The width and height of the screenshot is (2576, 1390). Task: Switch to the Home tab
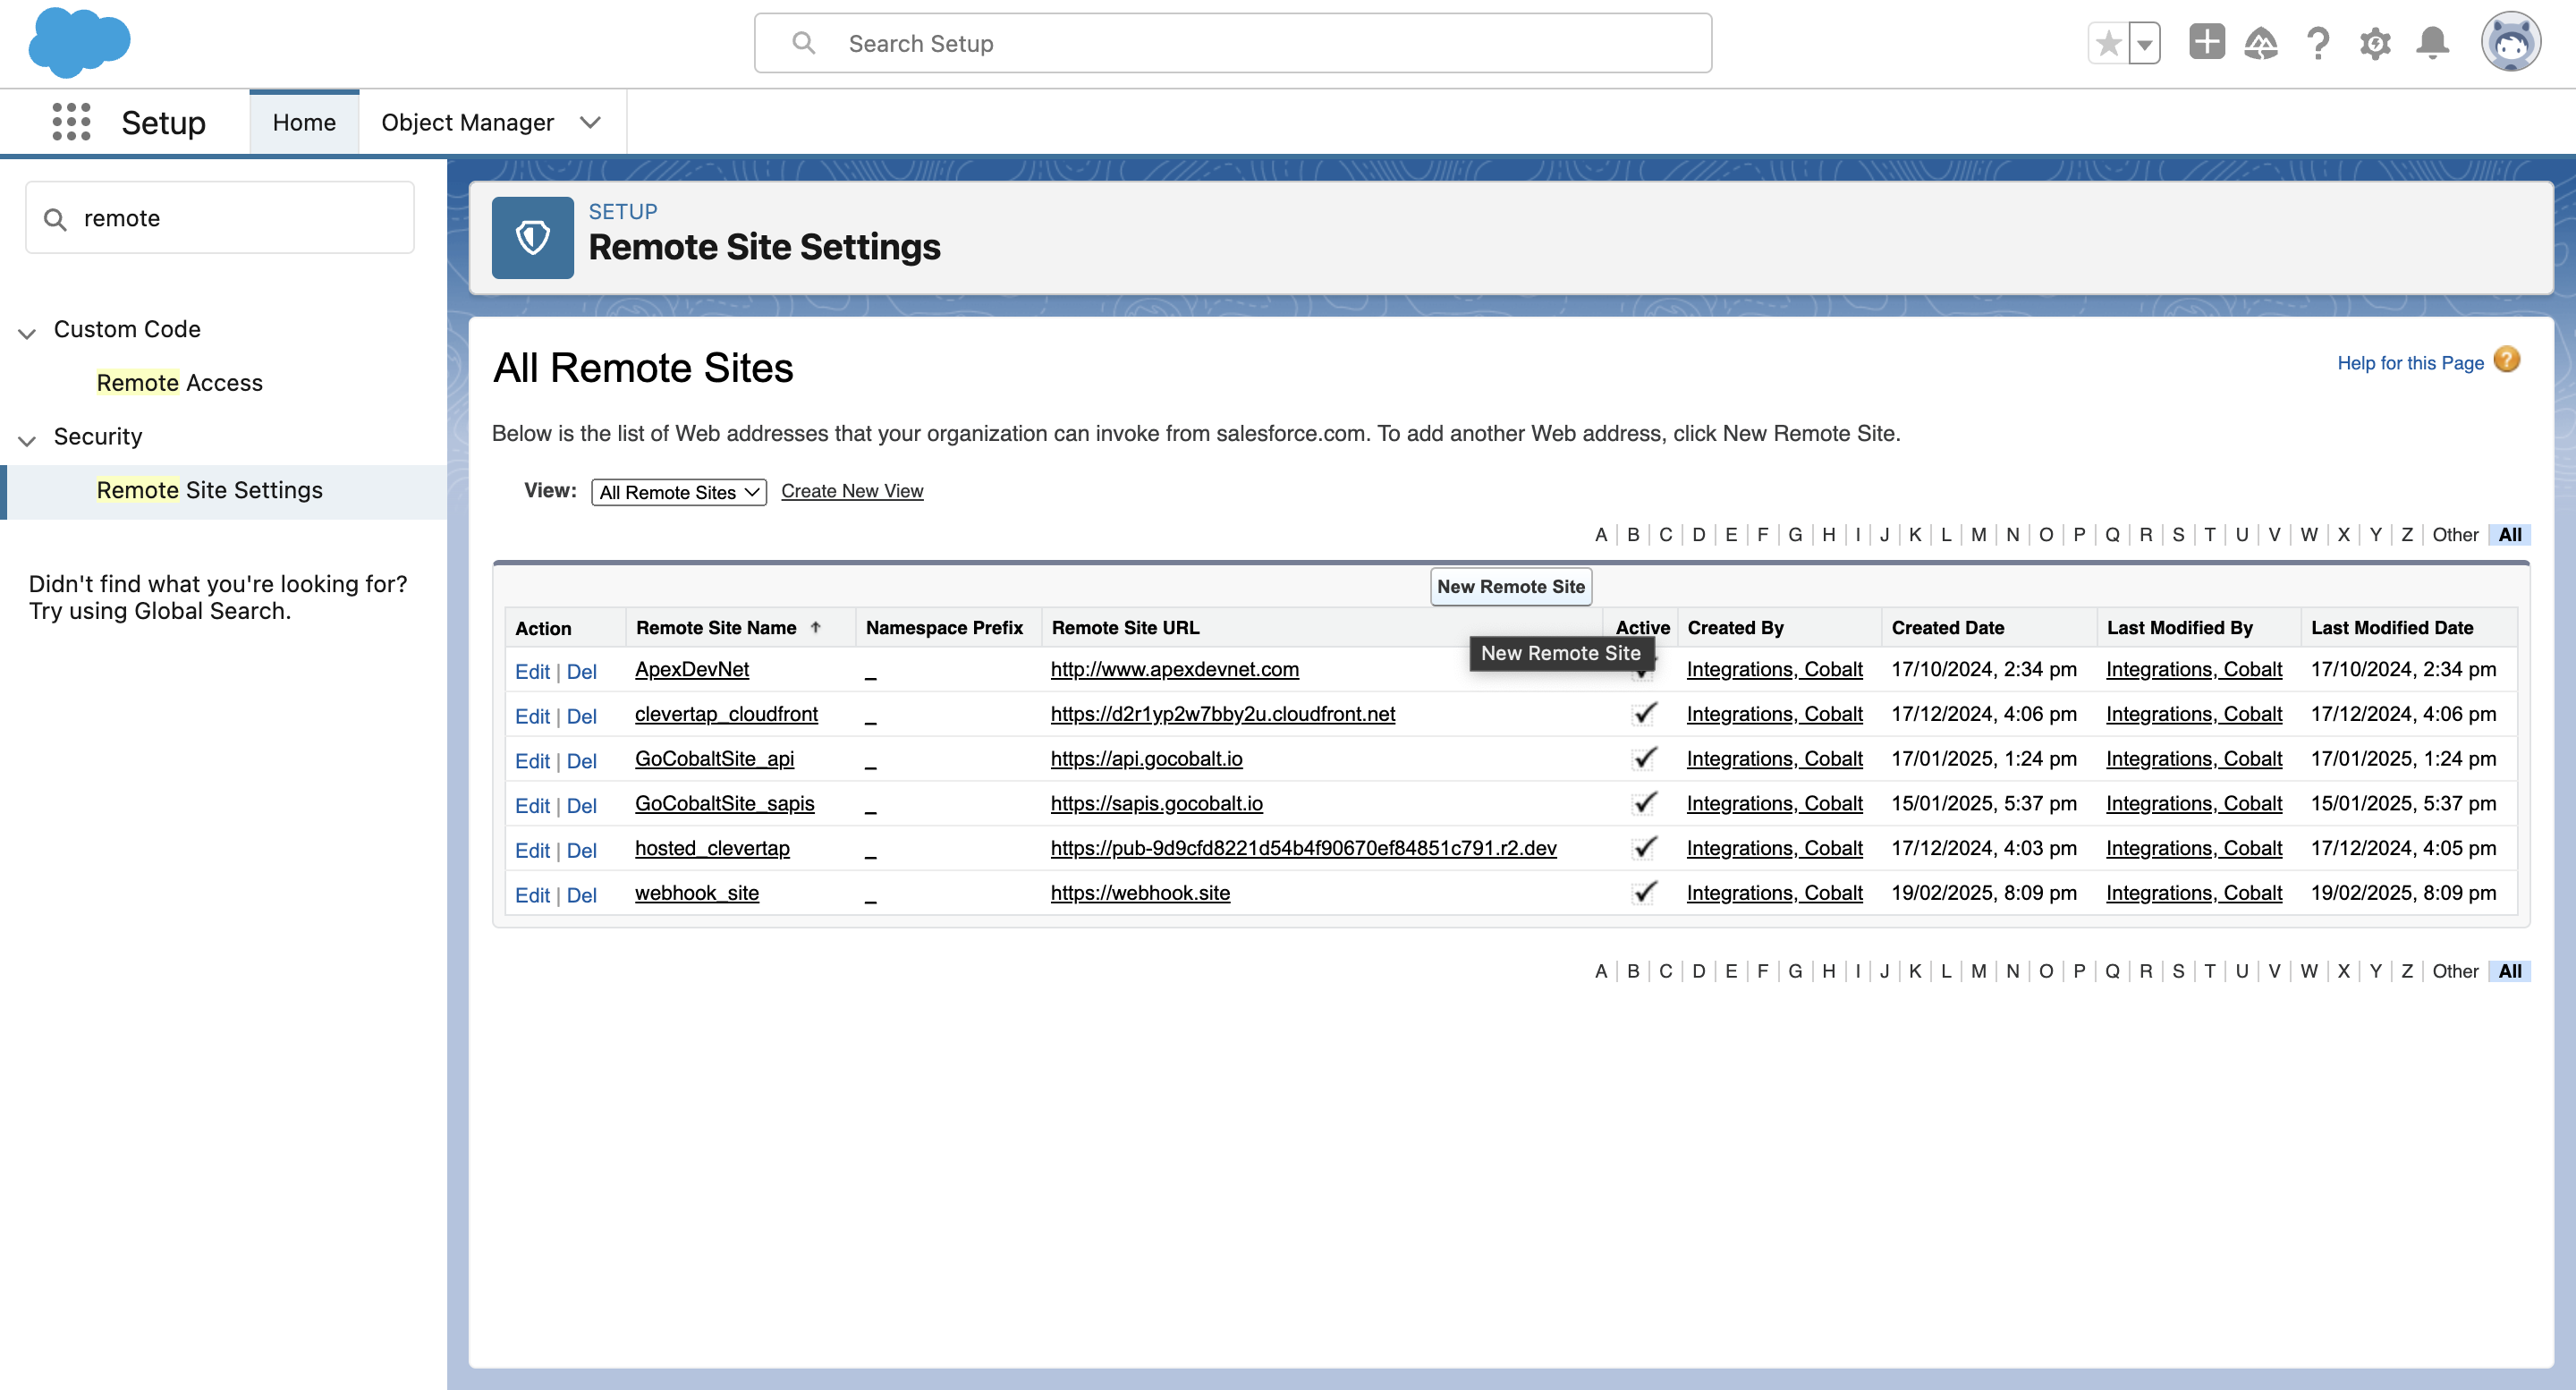pos(304,121)
